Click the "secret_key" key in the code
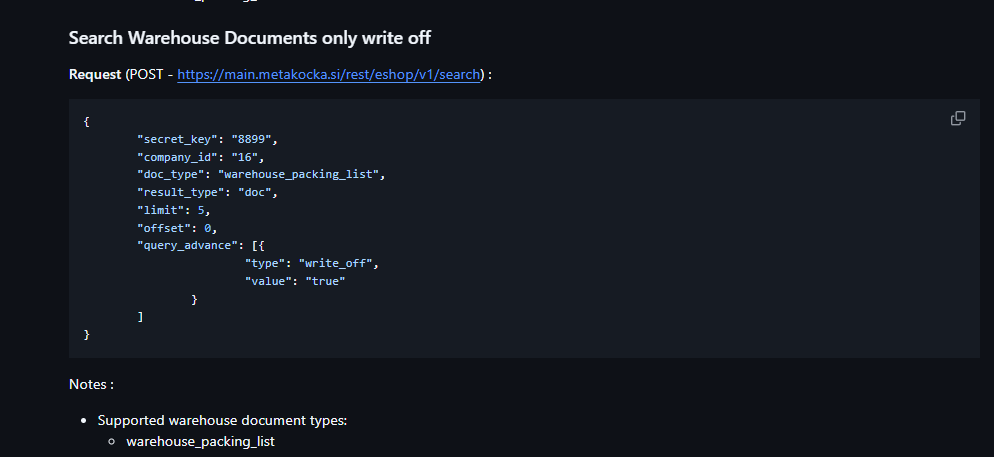 (x=178, y=139)
